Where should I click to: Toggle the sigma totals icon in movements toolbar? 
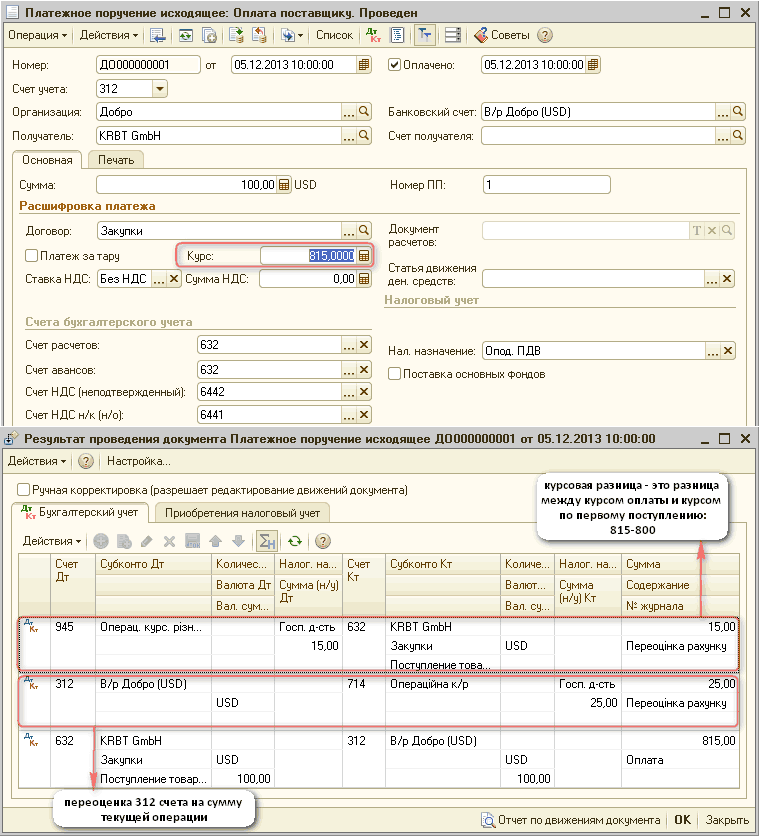(x=266, y=541)
